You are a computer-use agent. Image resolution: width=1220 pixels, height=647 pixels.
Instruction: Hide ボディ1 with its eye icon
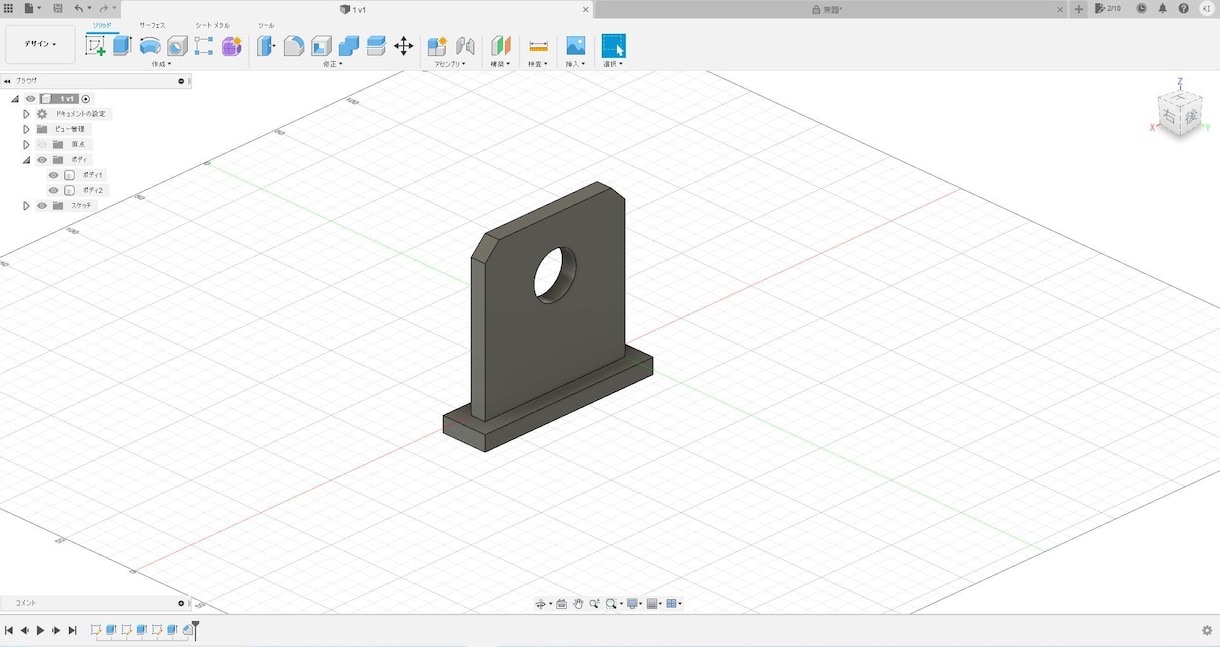click(54, 175)
